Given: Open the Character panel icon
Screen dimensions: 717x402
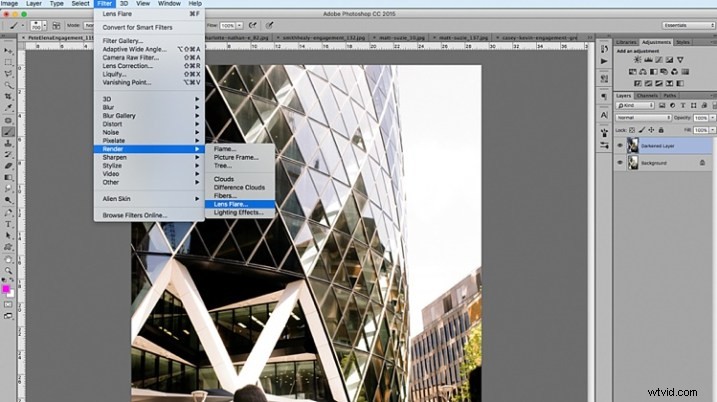Looking at the screenshot, I should pyautogui.click(x=604, y=115).
